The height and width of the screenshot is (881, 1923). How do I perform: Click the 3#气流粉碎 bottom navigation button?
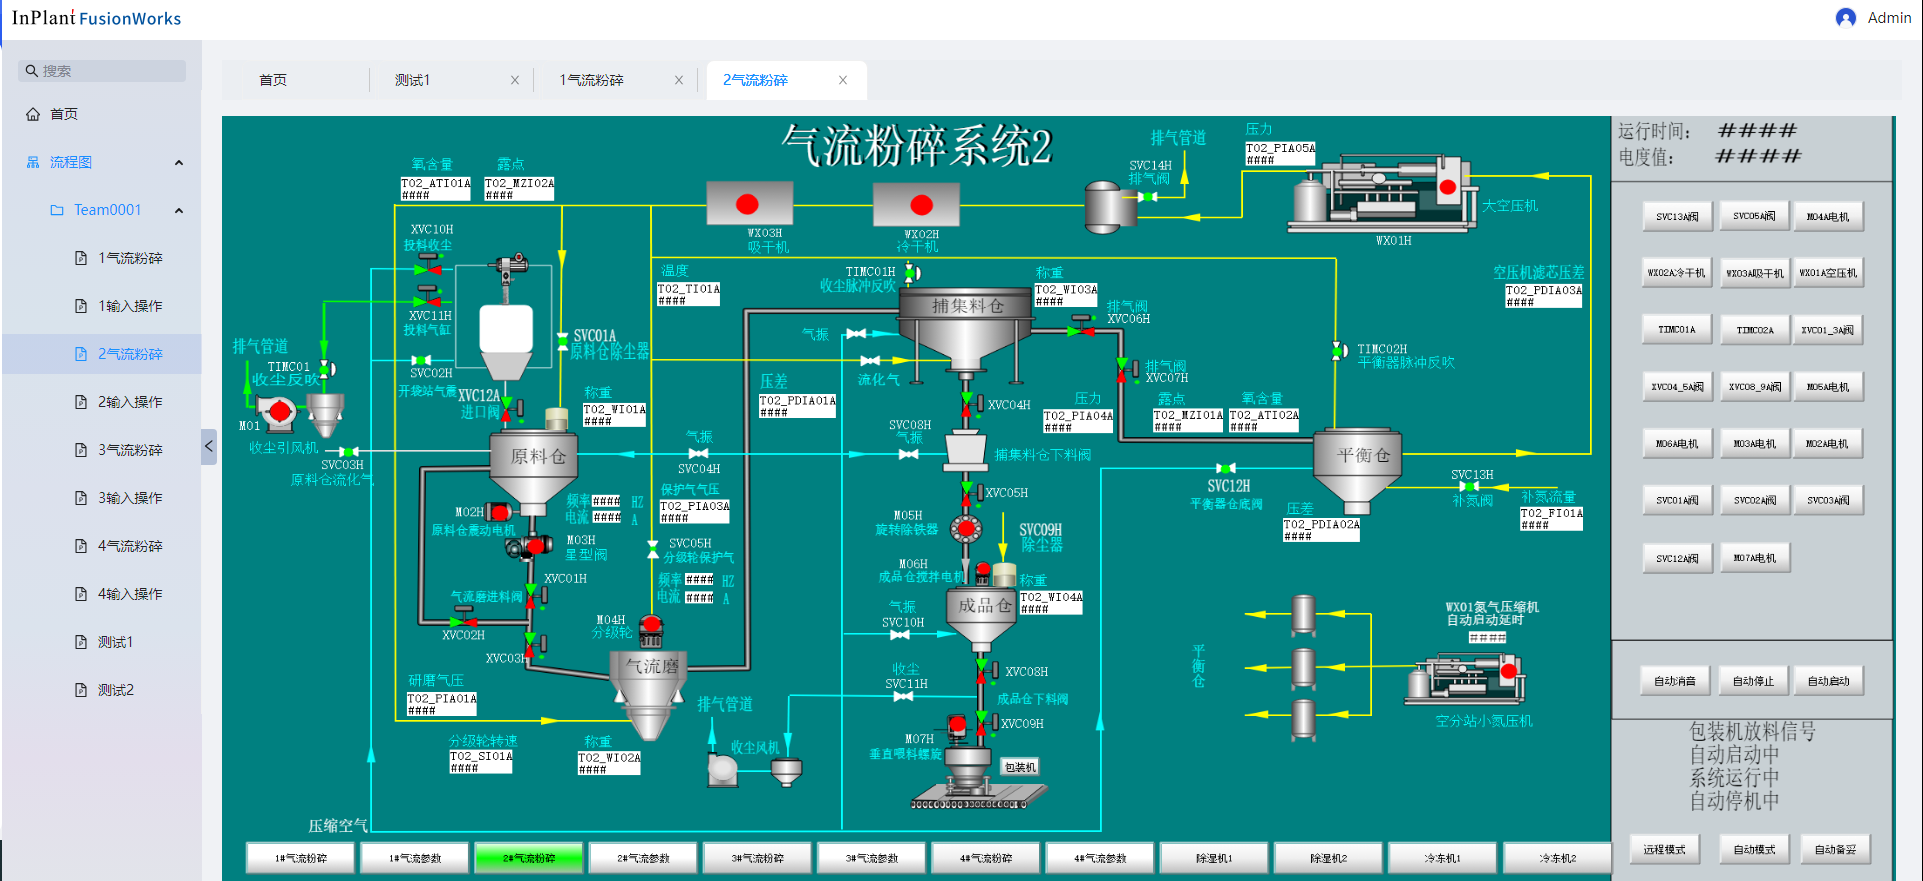click(757, 858)
